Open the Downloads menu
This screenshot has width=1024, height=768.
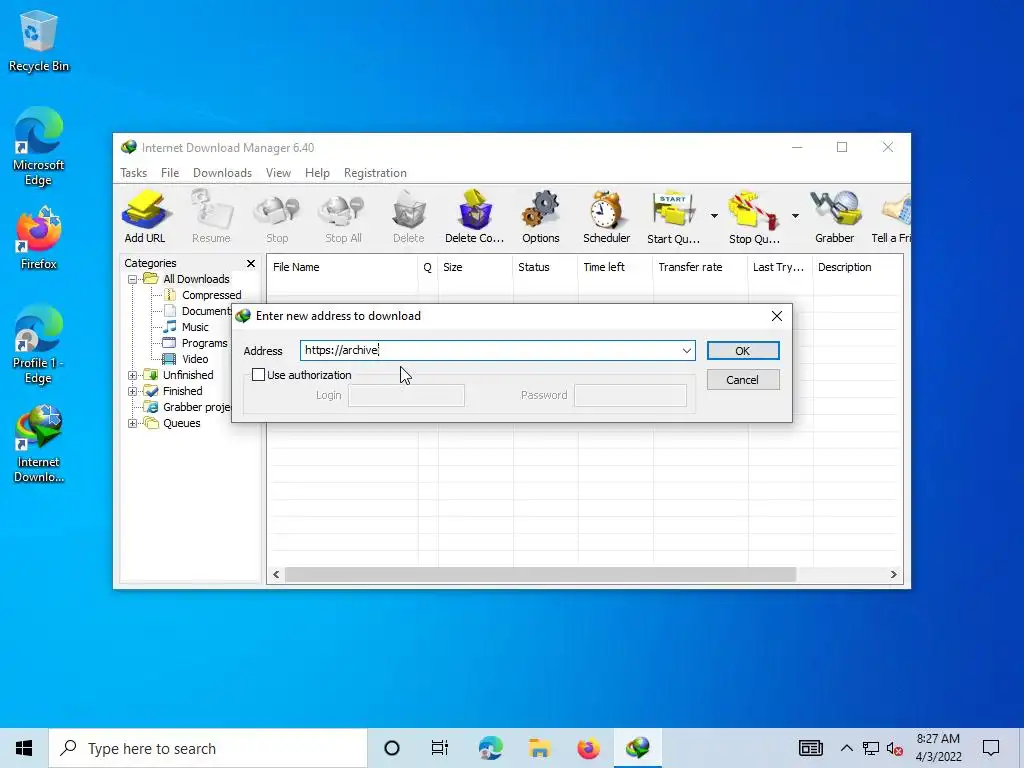point(222,173)
